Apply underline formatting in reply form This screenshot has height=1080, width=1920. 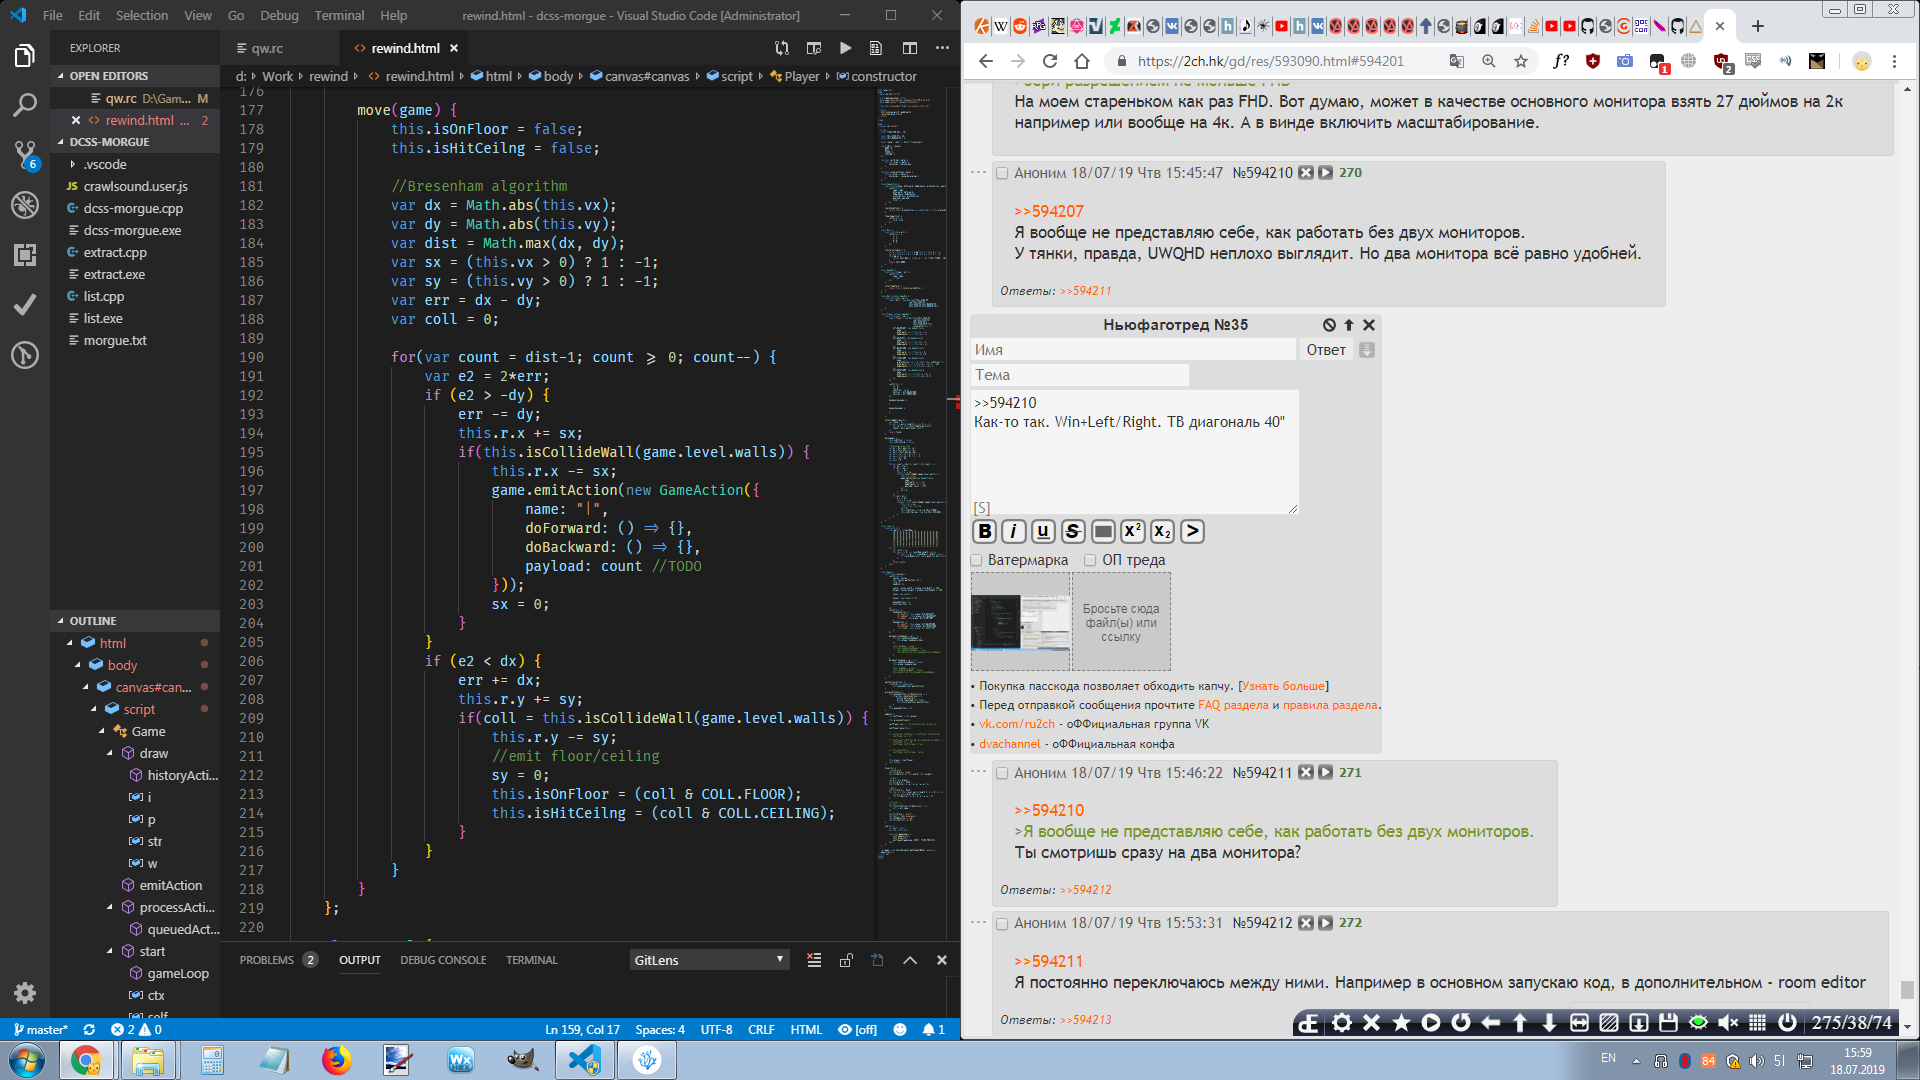click(1043, 531)
